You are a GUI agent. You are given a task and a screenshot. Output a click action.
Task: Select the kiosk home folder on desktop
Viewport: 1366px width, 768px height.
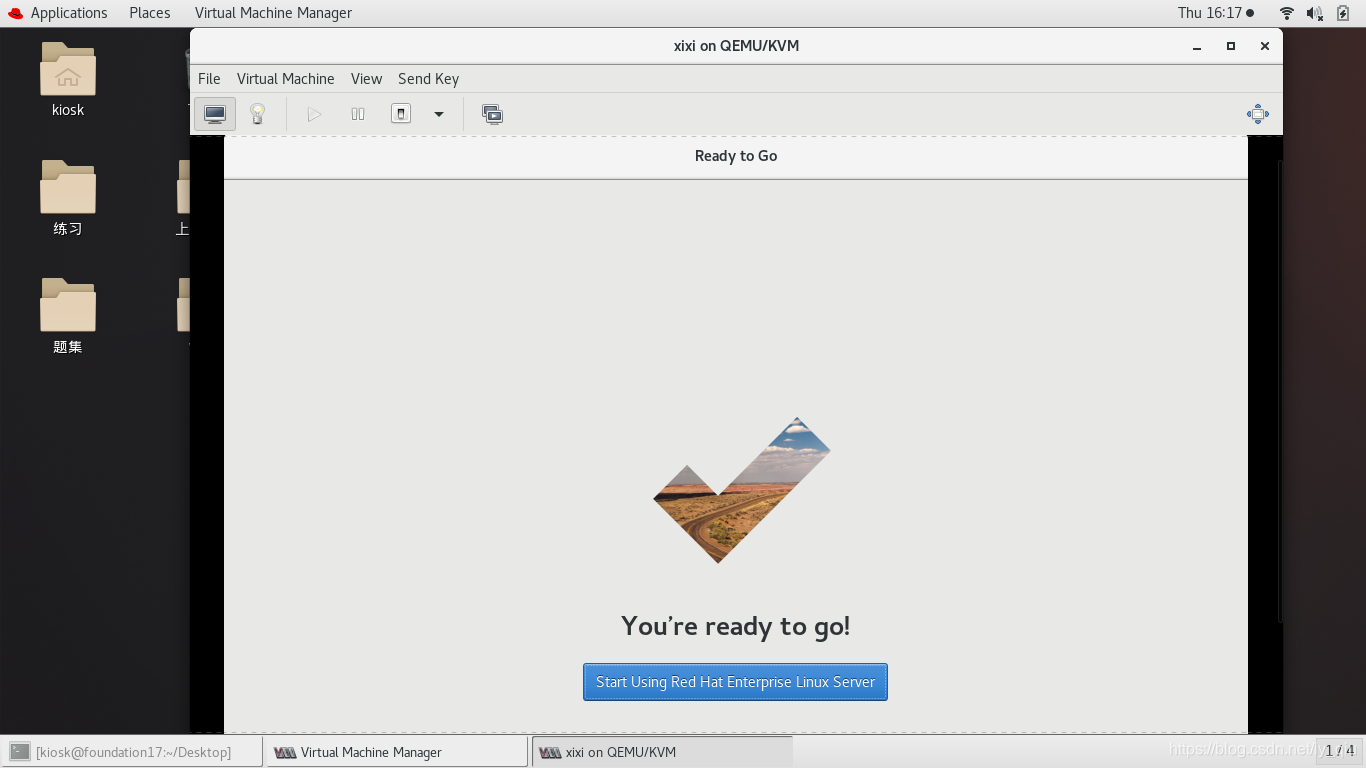[x=68, y=80]
